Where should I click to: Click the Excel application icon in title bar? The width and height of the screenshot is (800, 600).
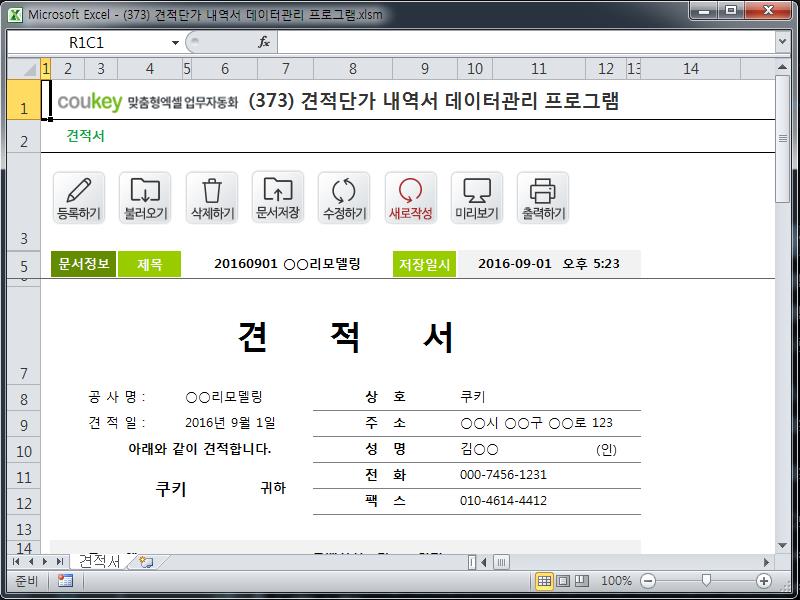tap(15, 14)
